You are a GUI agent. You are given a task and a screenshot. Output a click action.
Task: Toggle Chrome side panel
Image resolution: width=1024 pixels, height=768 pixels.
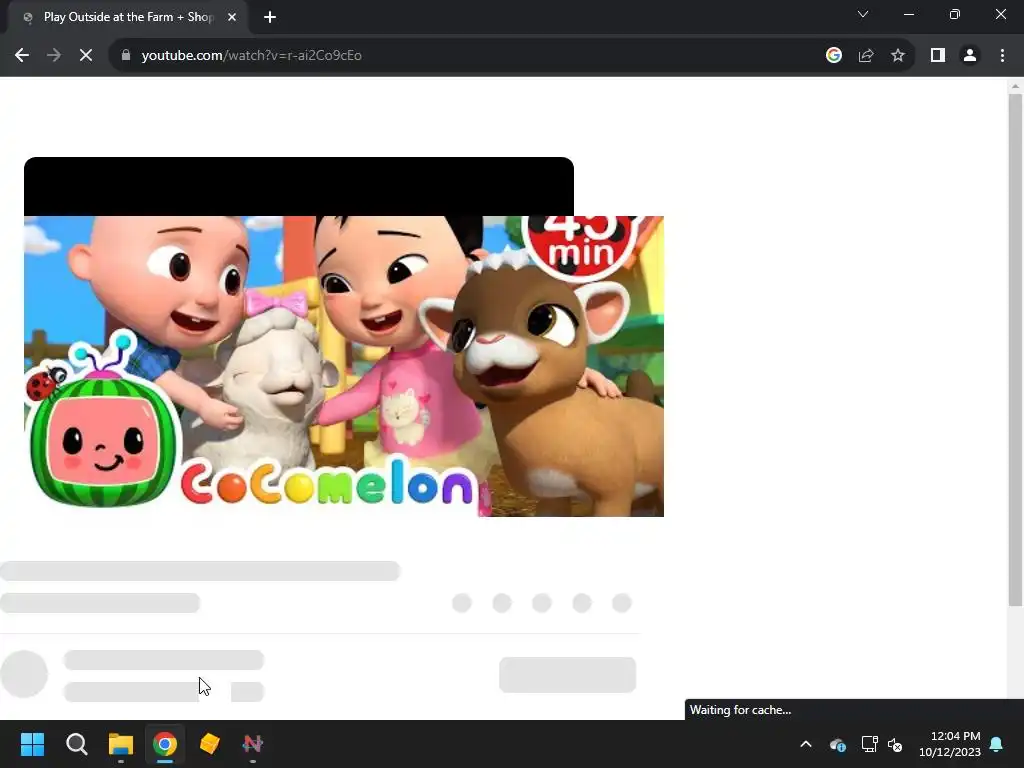pyautogui.click(x=938, y=56)
